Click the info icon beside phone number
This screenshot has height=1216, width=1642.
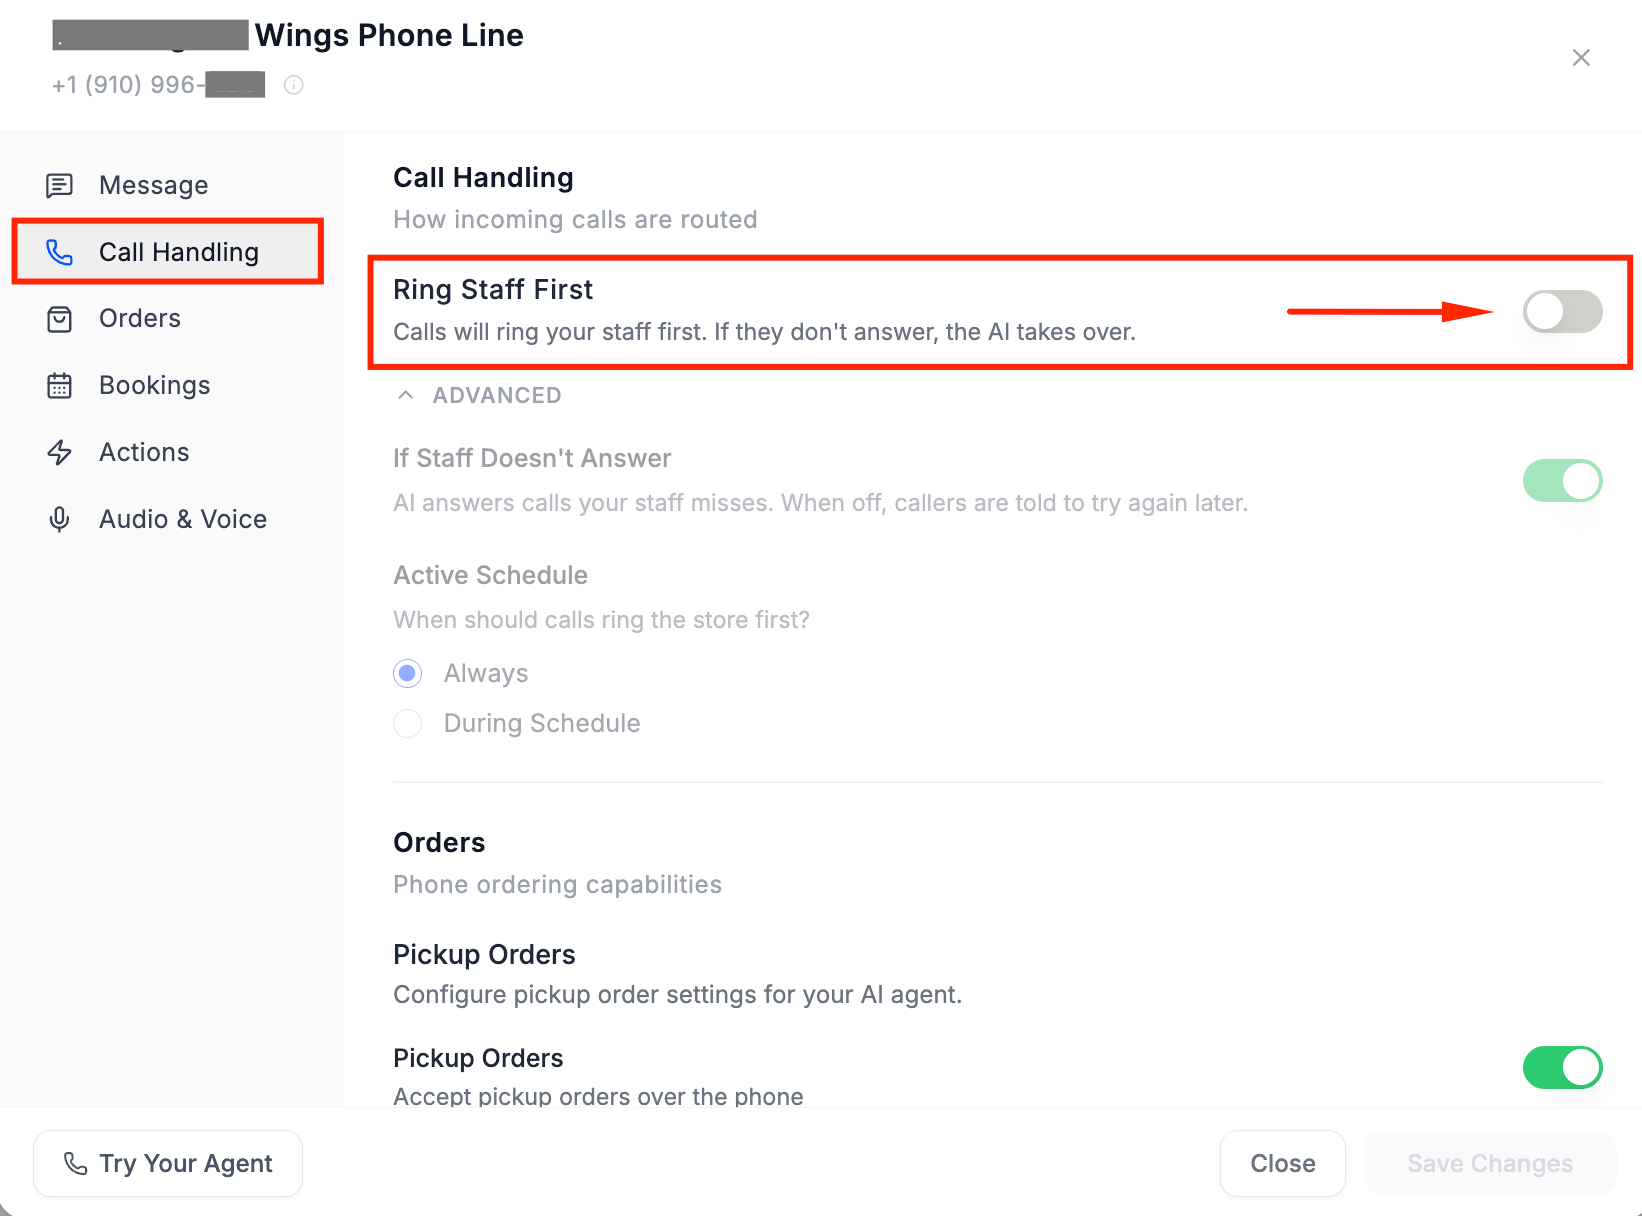[x=294, y=85]
